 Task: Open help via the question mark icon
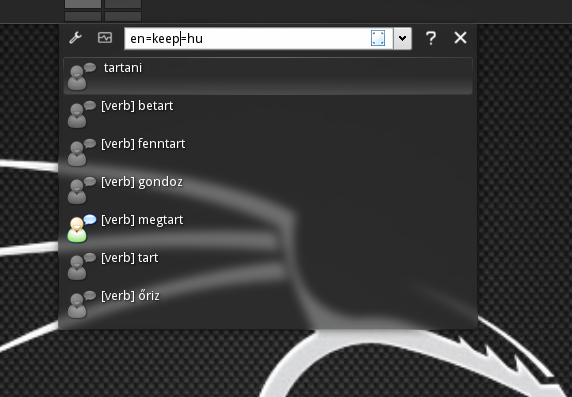(431, 38)
